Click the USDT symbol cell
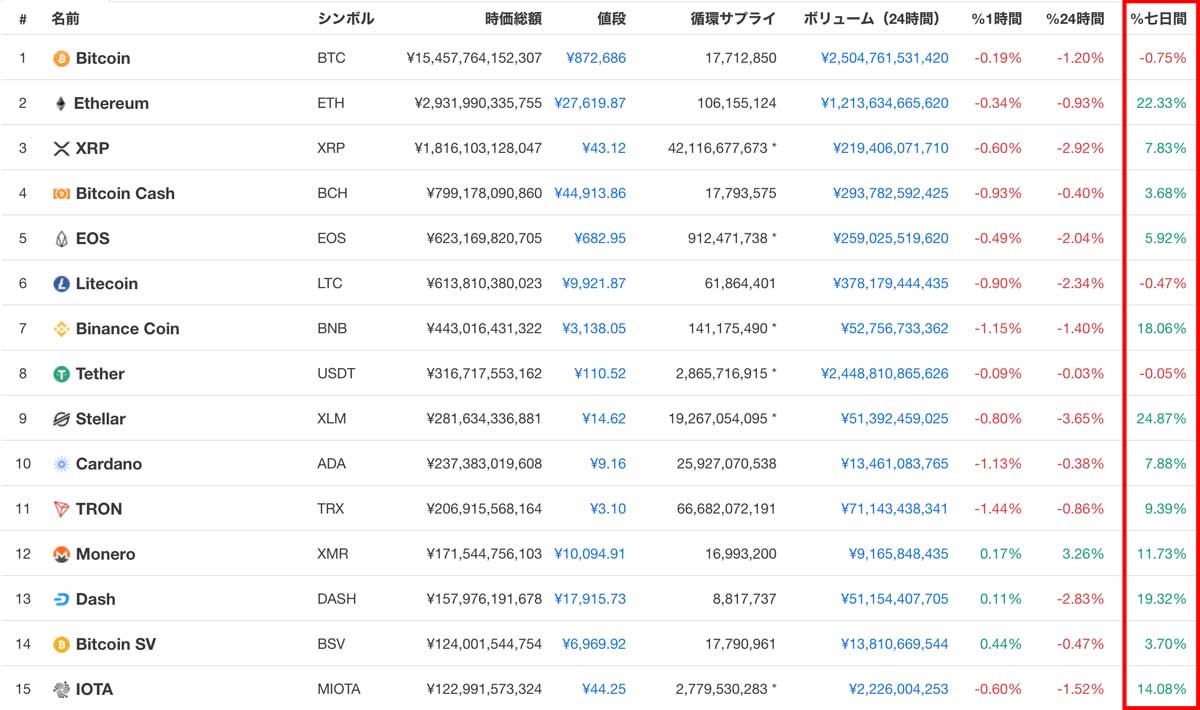 pos(336,374)
